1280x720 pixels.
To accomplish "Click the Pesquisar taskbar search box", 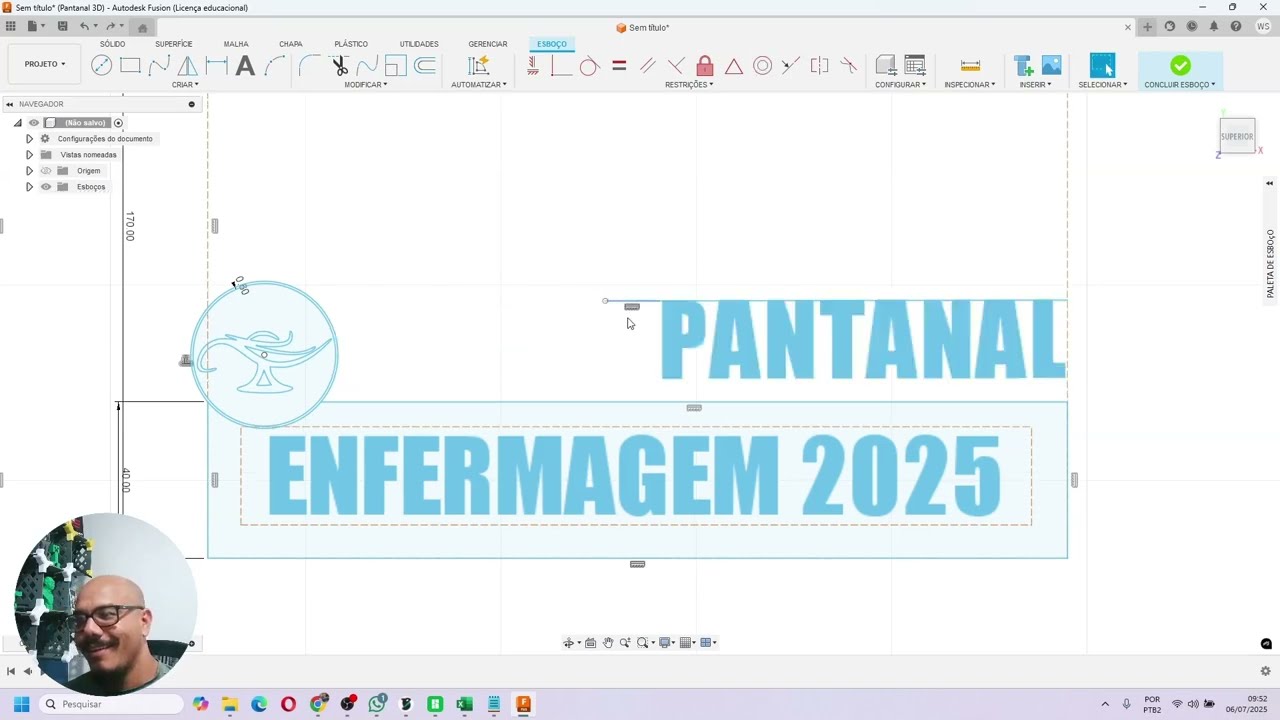I will (x=111, y=704).
